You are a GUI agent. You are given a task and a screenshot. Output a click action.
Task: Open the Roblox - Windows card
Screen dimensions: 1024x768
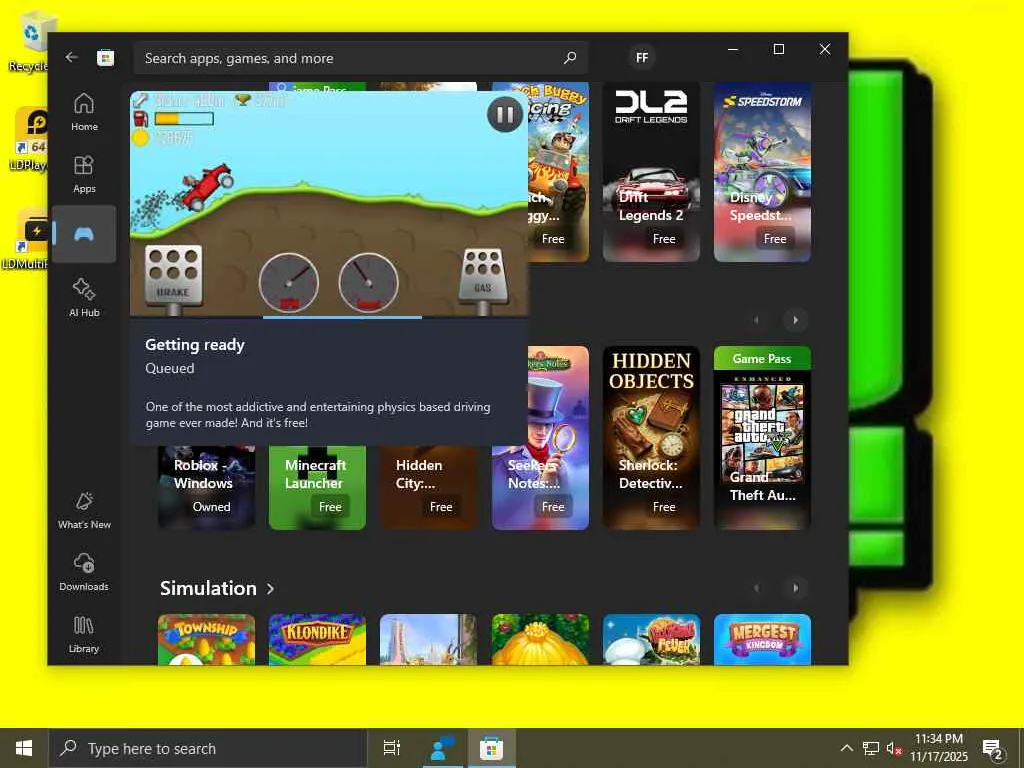[x=206, y=487]
